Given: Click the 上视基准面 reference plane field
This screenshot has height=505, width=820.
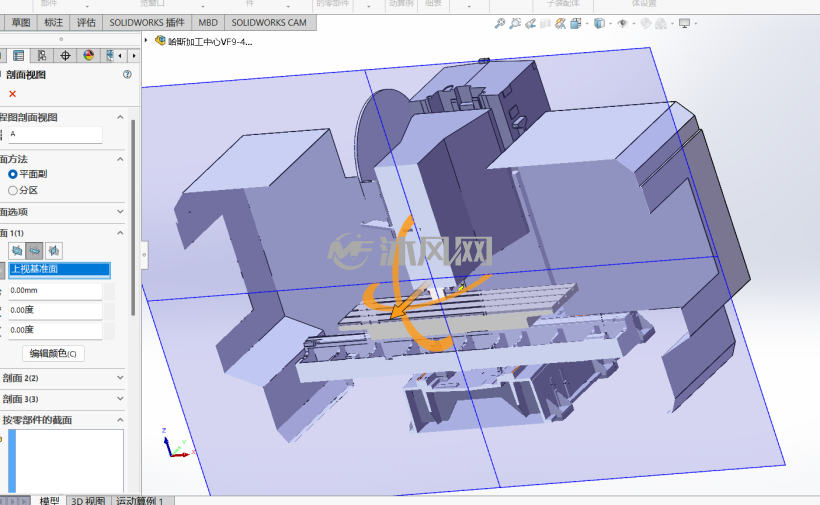Looking at the screenshot, I should [x=60, y=270].
